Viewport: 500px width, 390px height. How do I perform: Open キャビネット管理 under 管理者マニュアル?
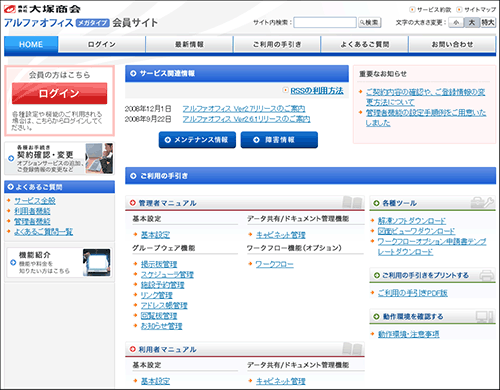pos(281,235)
